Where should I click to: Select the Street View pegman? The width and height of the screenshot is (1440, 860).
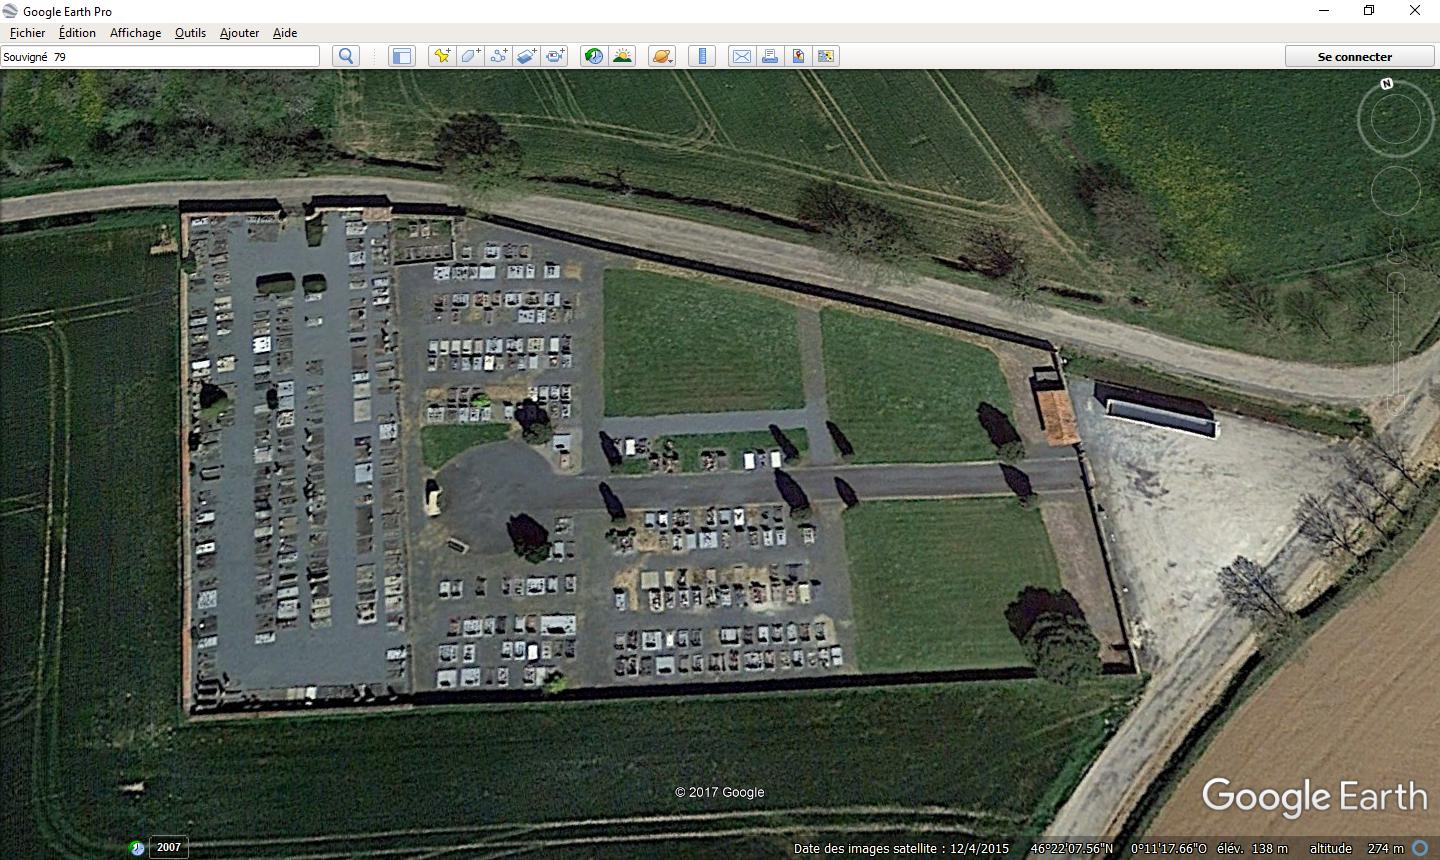pos(1396,246)
